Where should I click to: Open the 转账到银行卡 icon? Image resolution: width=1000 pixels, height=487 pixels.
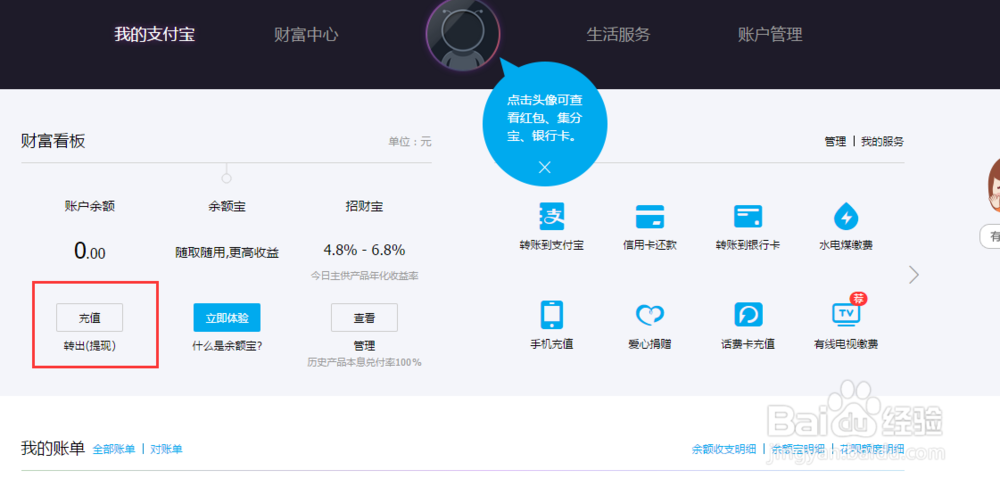tap(748, 217)
